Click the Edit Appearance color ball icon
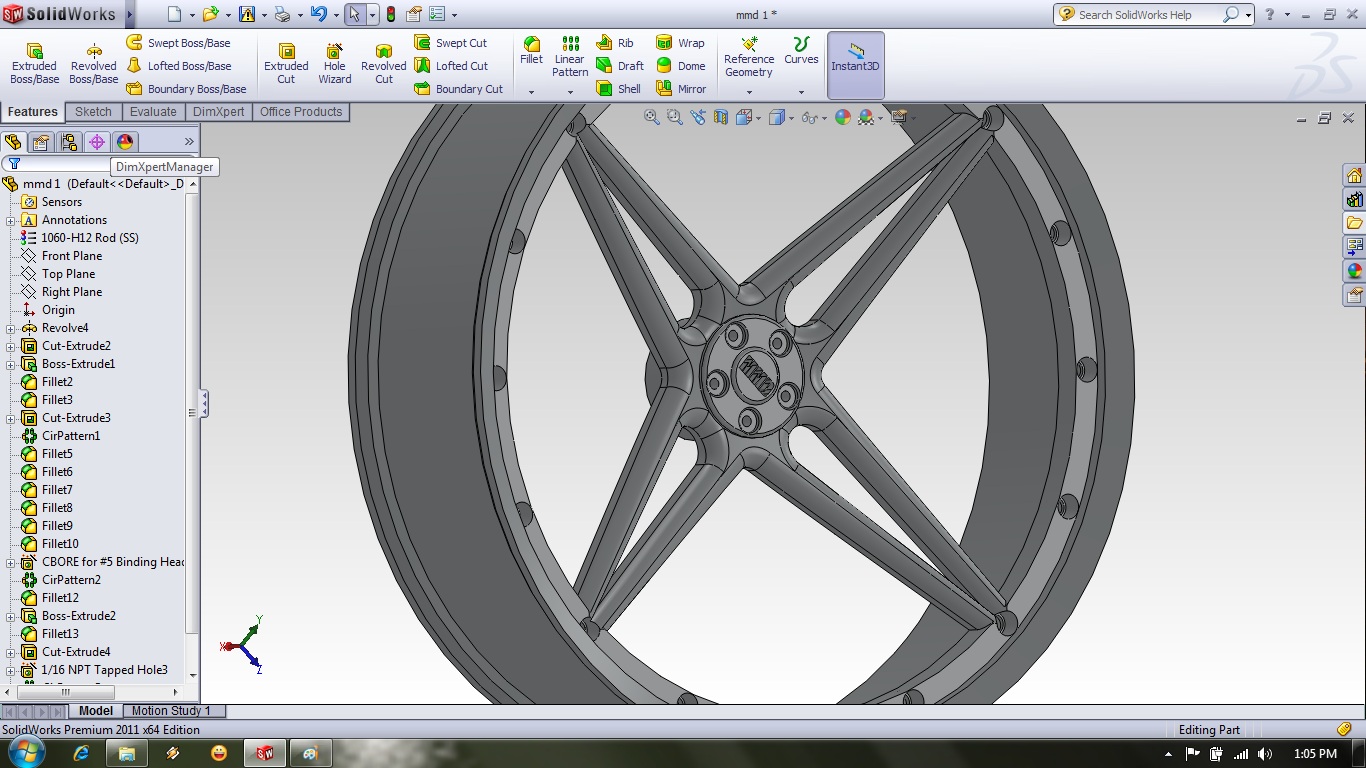Image resolution: width=1366 pixels, height=768 pixels. pyautogui.click(x=843, y=117)
